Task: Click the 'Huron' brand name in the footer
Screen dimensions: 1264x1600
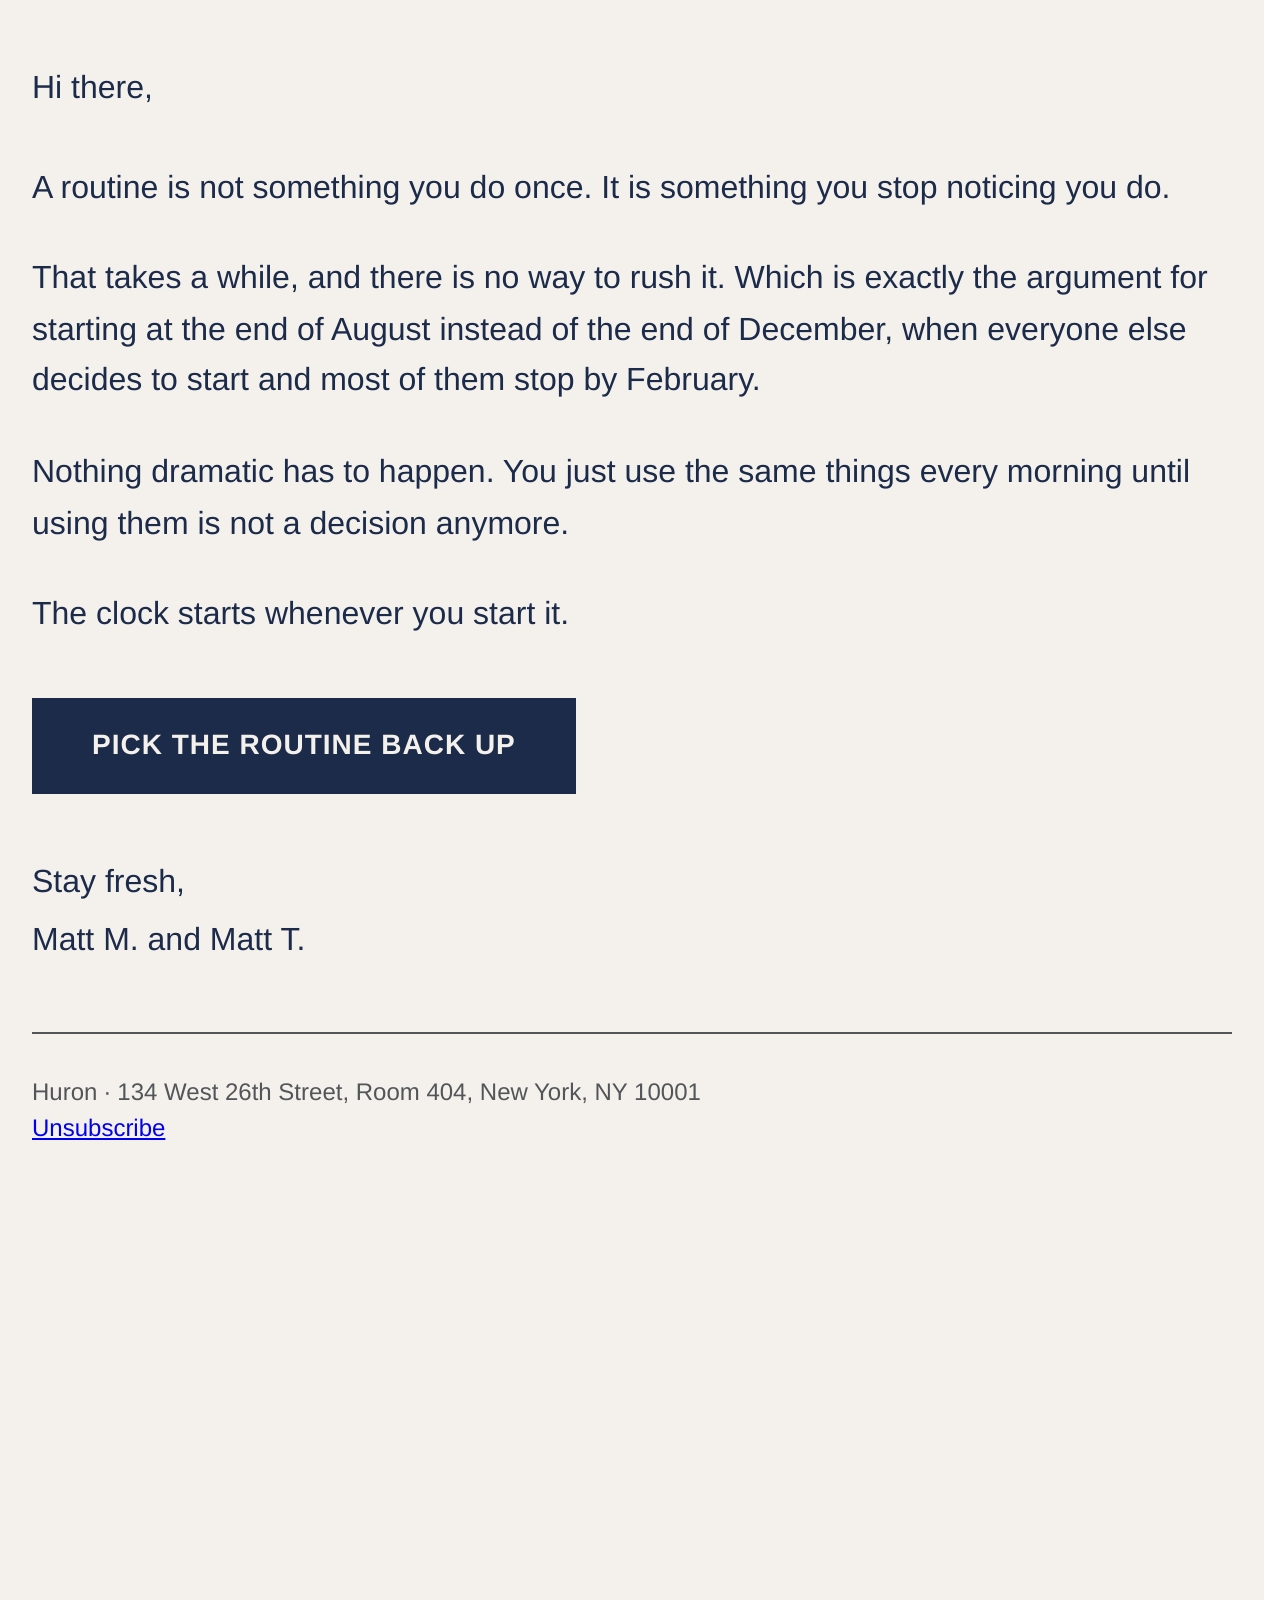Action: pyautogui.click(x=65, y=1092)
